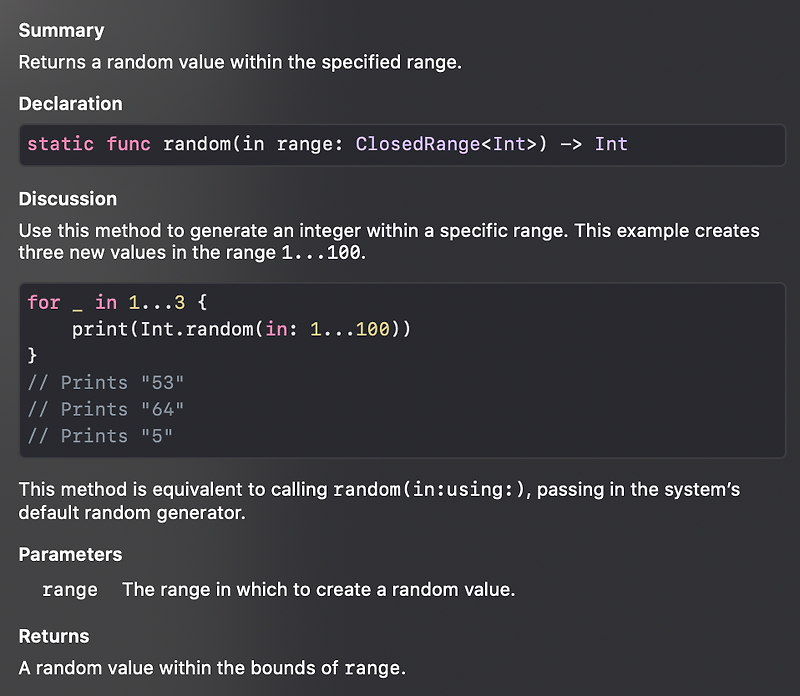Screen dimensions: 800x696
Task: Select the range parameter label under Parameters
Action: [x=68, y=590]
